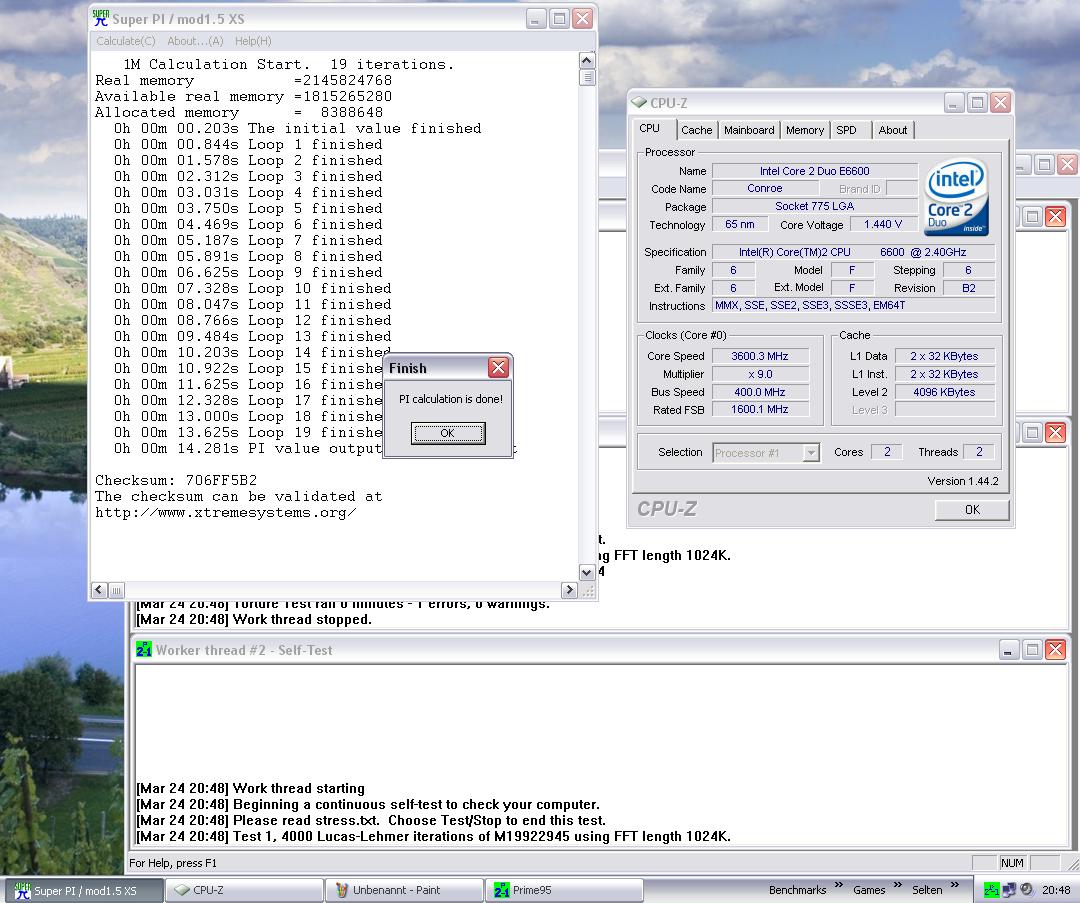The height and width of the screenshot is (903, 1080).
Task: Close the Worker thread #2 window
Action: 1055,650
